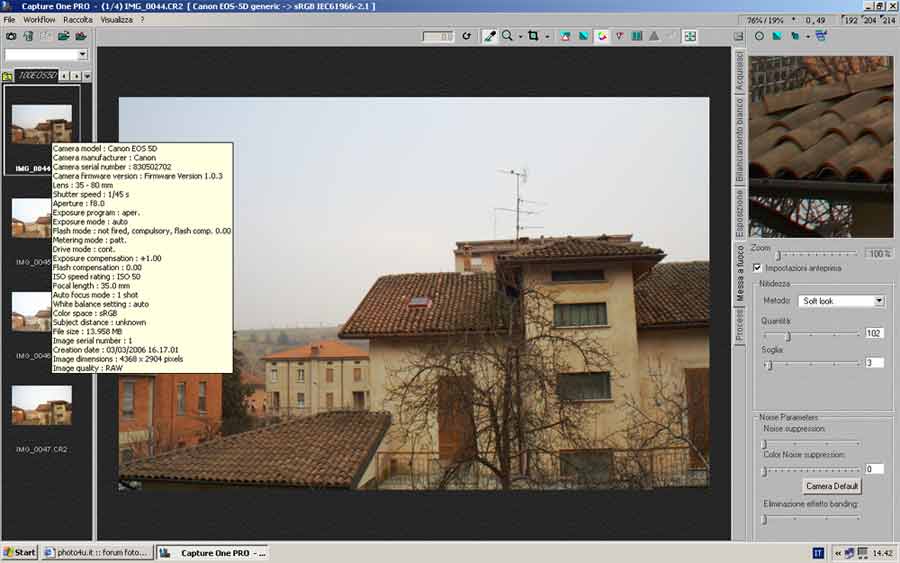This screenshot has height=563, width=900.
Task: Click the Soglia value field showing 3
Action: (874, 363)
